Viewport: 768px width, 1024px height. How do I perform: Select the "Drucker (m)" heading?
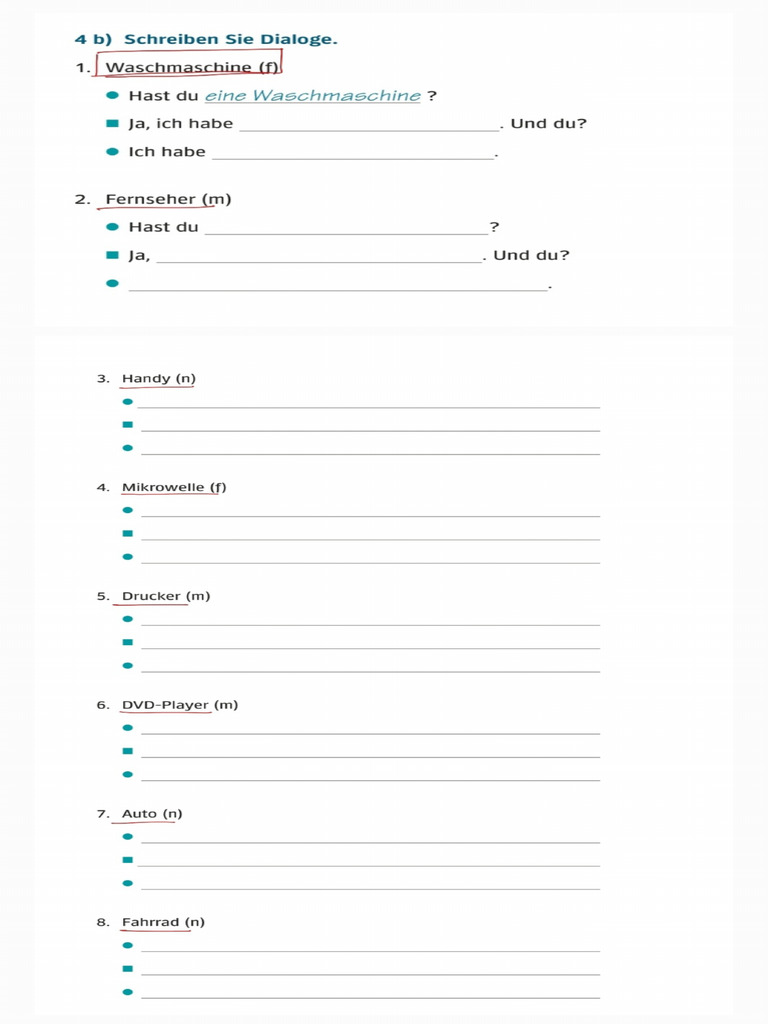166,597
